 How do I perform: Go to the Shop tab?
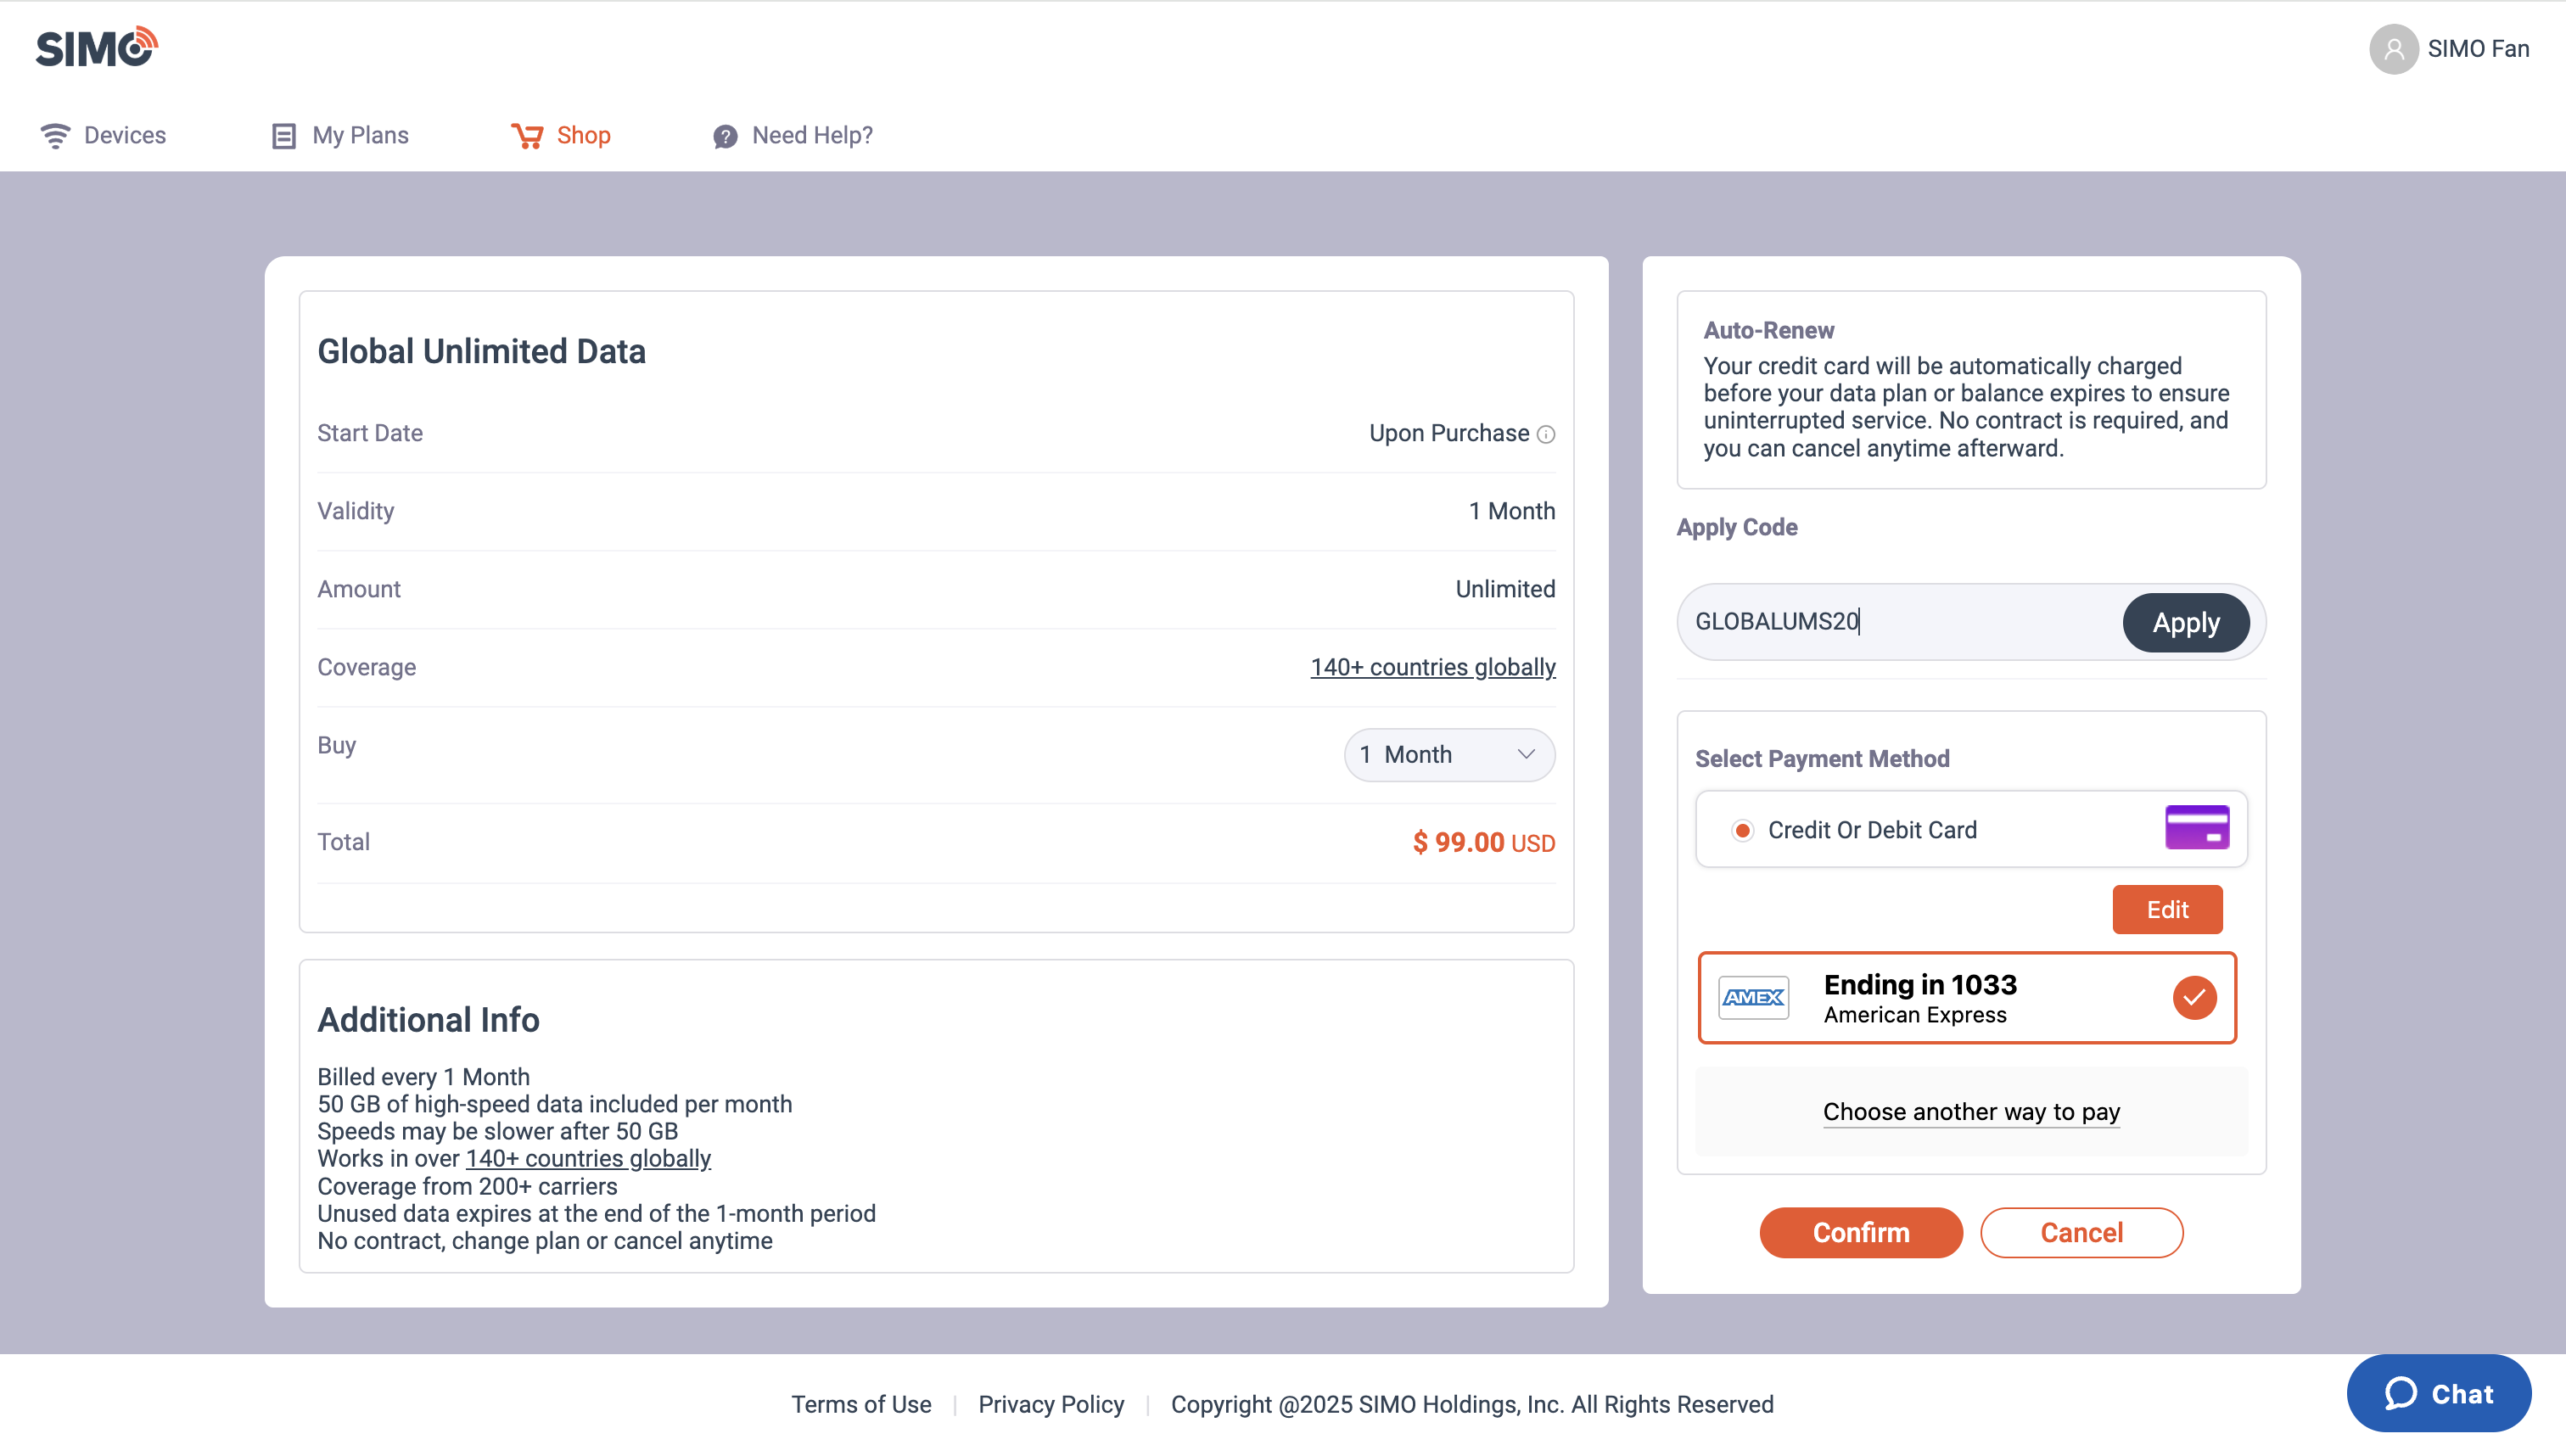560,136
